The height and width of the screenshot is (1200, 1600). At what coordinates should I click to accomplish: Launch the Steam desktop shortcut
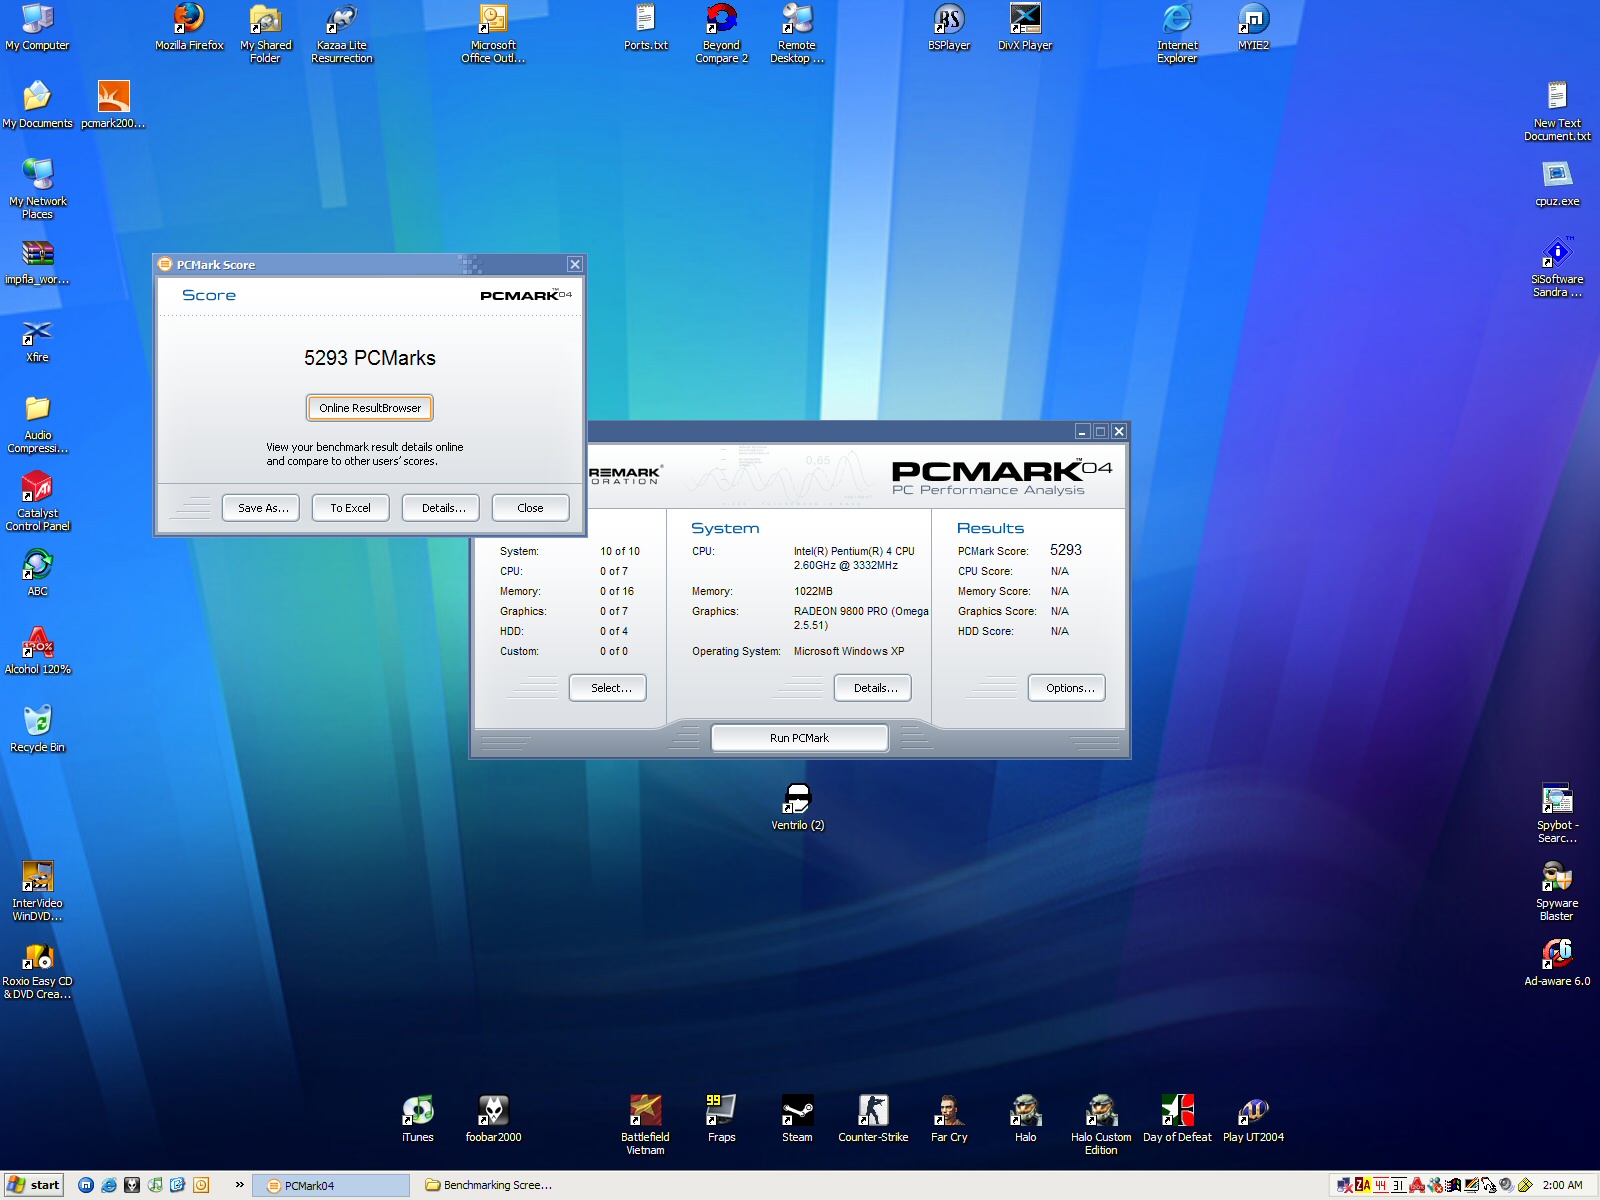(x=797, y=1120)
